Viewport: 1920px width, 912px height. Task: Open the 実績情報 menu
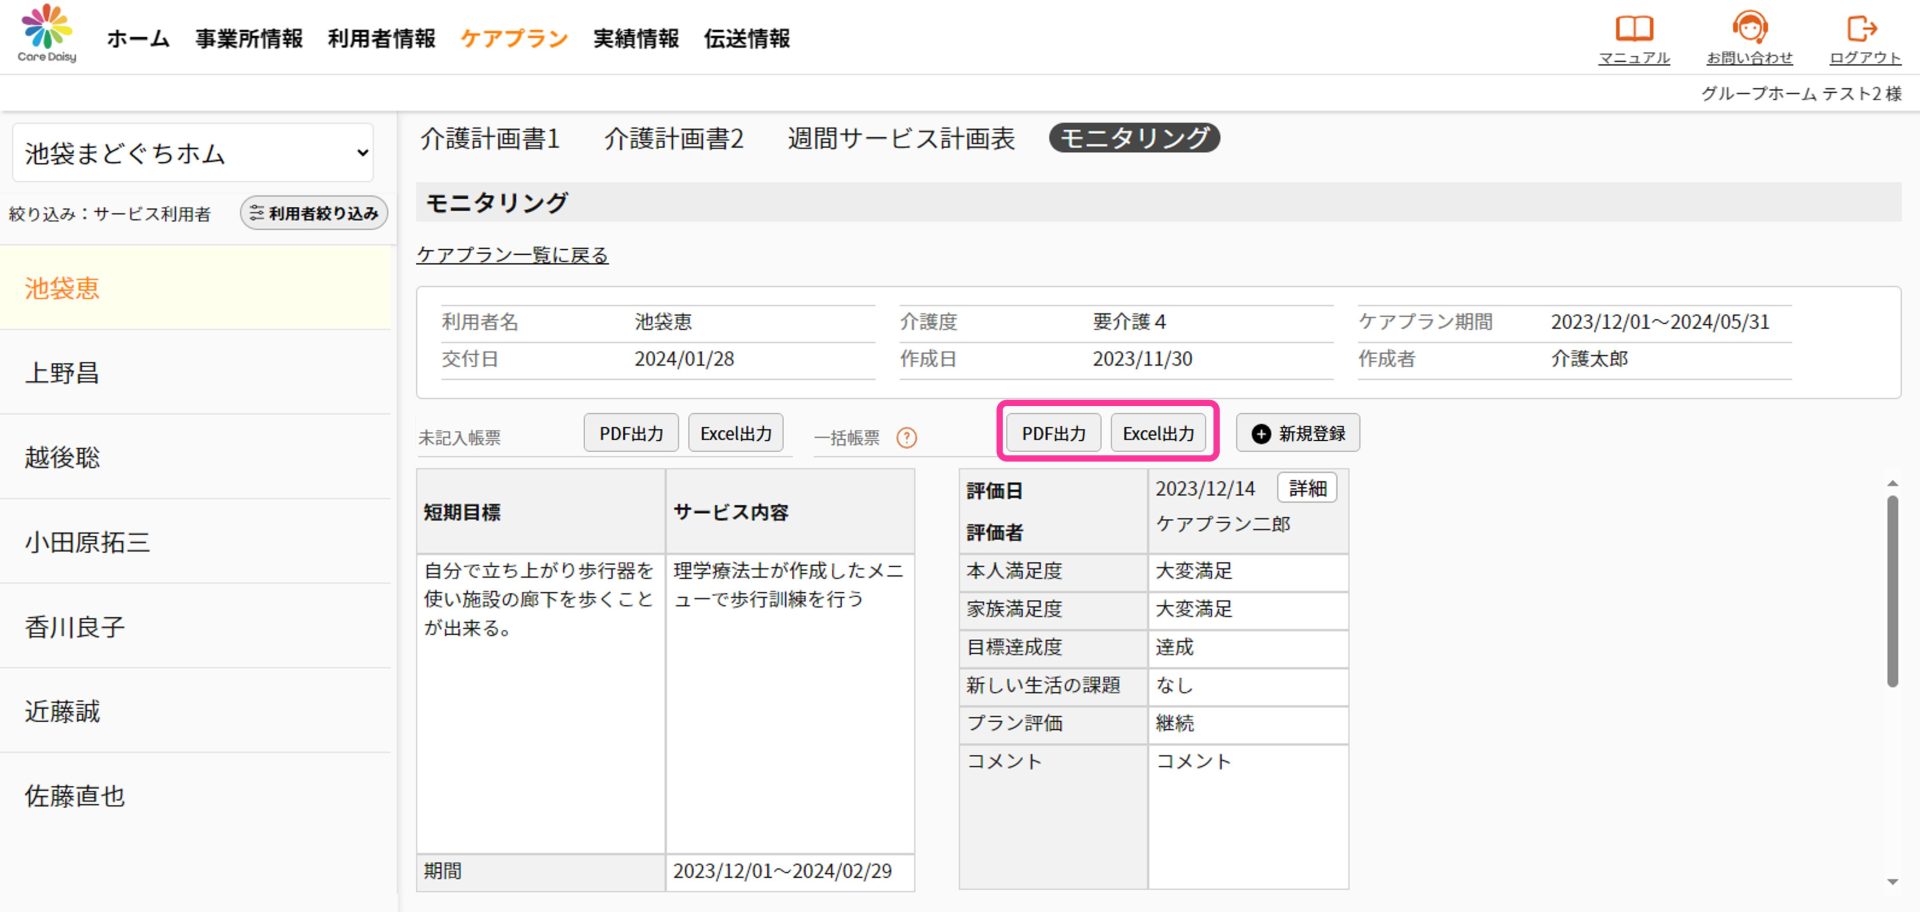click(x=636, y=38)
